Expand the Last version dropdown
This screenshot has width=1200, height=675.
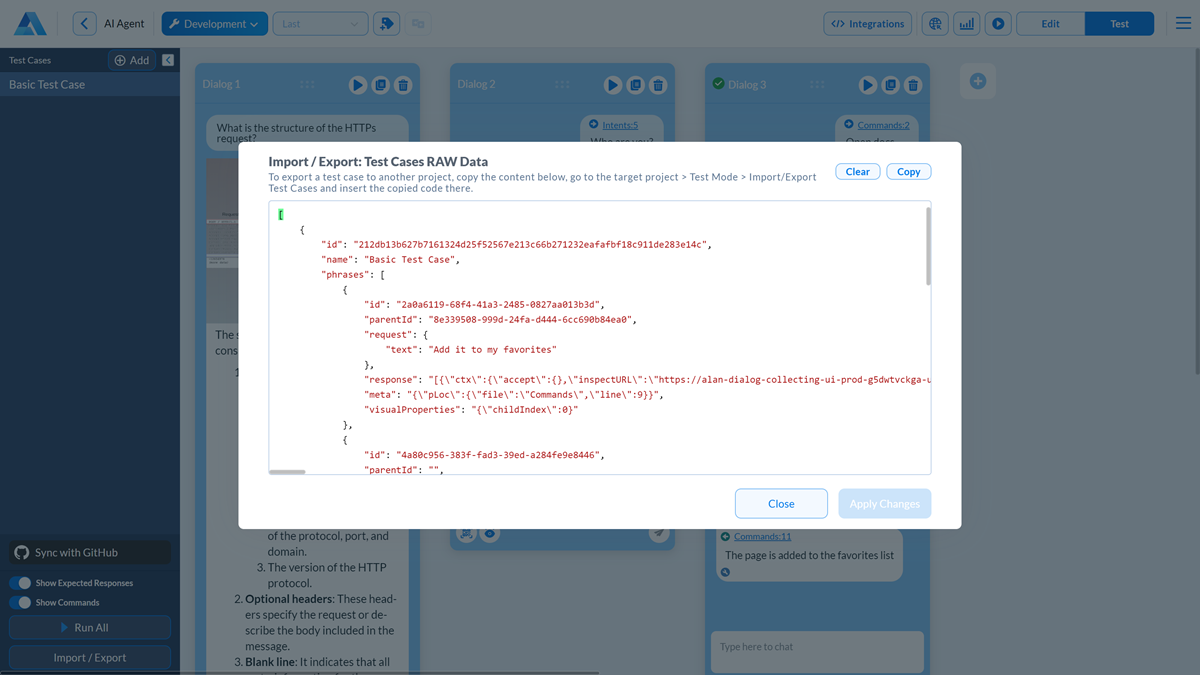pyautogui.click(x=319, y=24)
